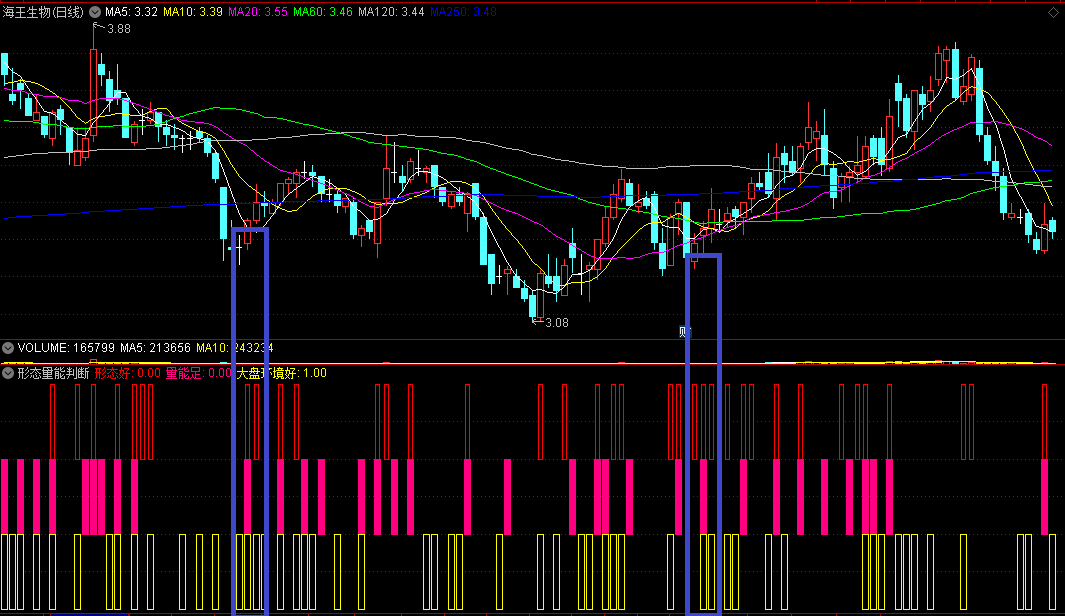This screenshot has width=1065, height=616.
Task: Click the VOLUME: 165799 value
Action: [x=66, y=348]
